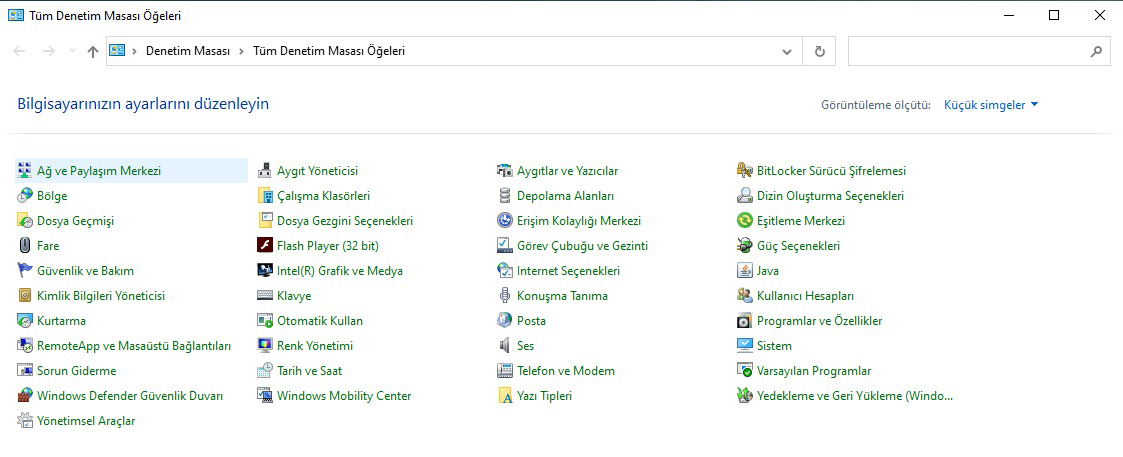Expand the address bar history chevron

click(787, 52)
